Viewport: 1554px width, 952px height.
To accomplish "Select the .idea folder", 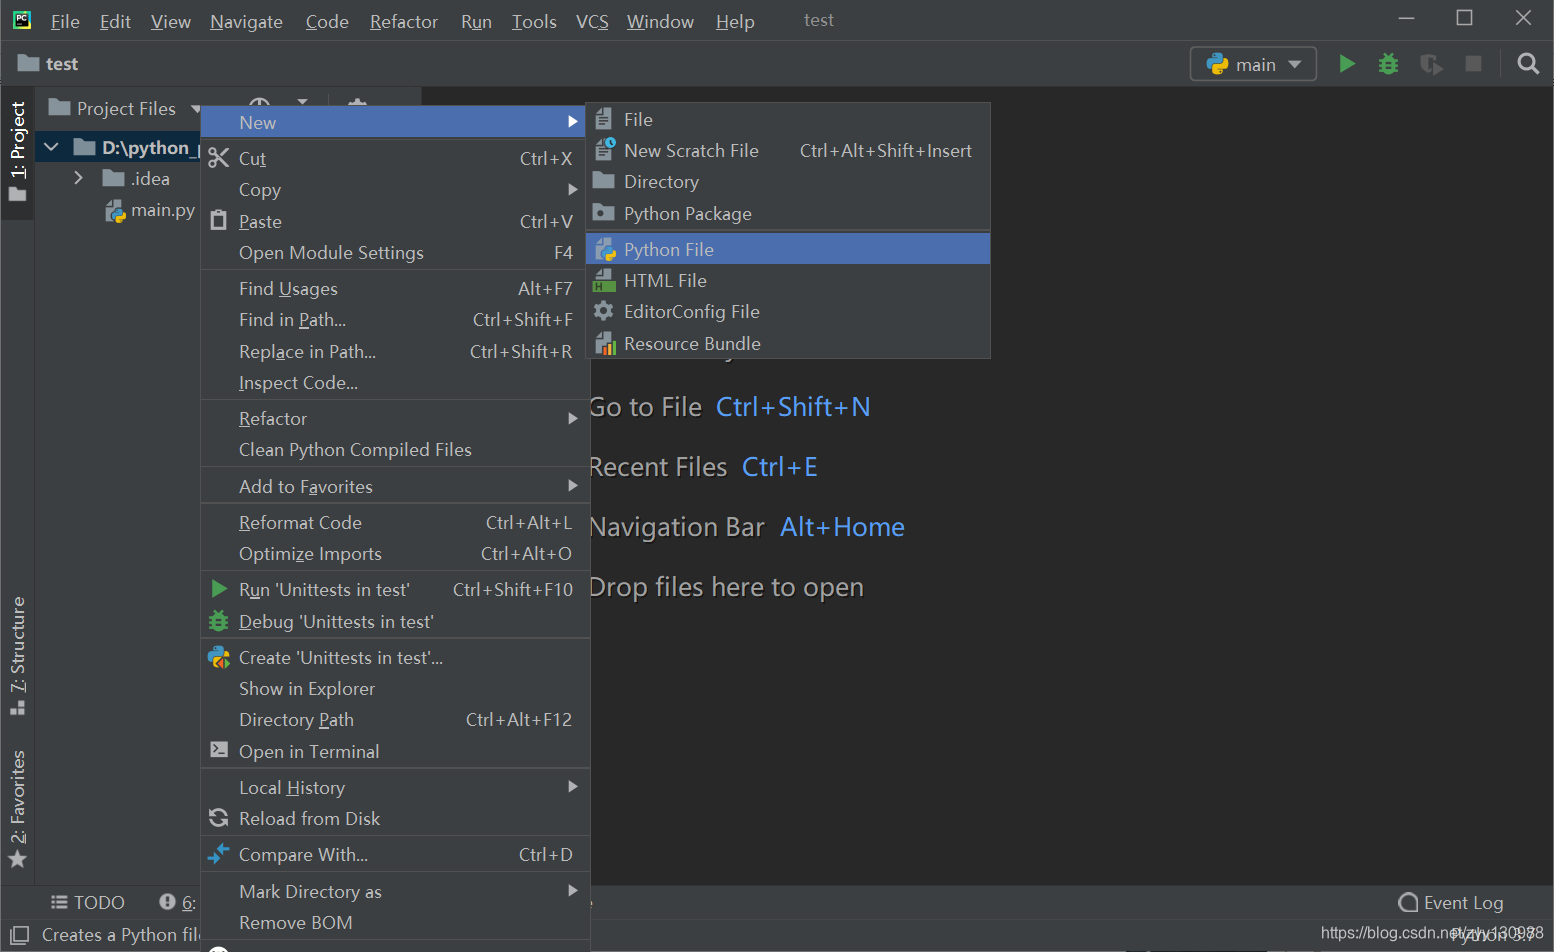I will (137, 179).
